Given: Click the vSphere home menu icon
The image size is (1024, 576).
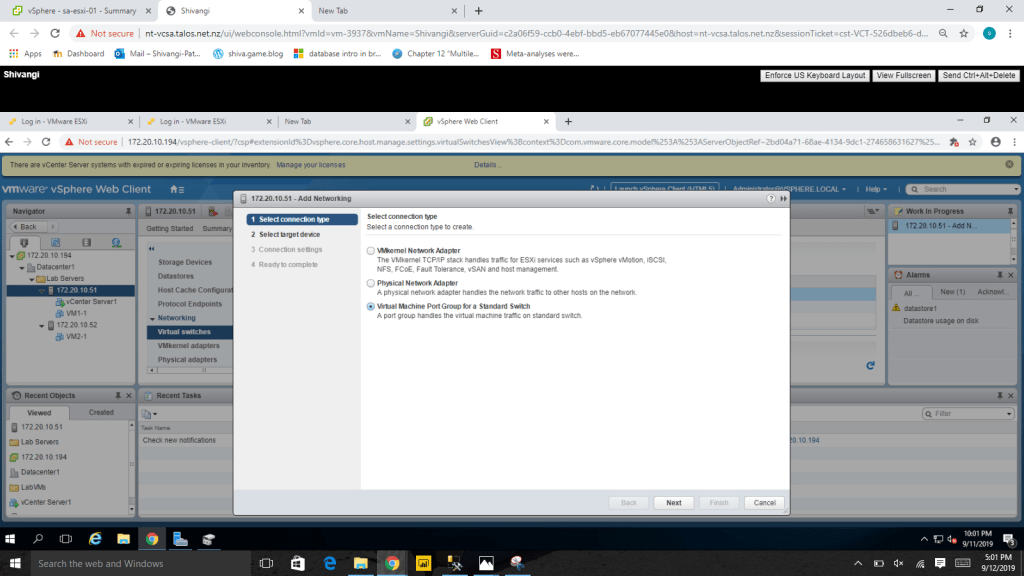Looking at the screenshot, I should click(x=176, y=189).
